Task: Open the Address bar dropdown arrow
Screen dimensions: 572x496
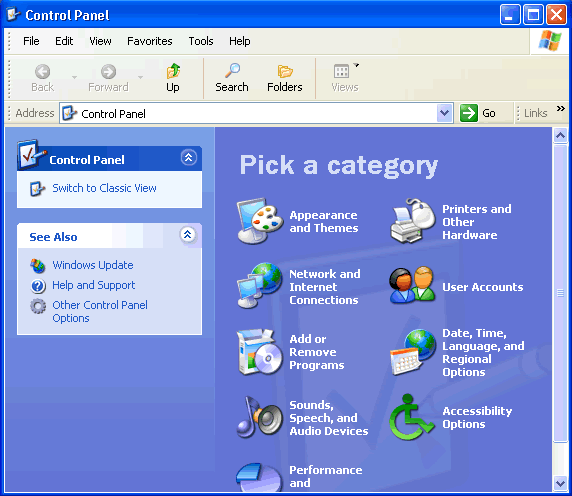Action: [x=444, y=113]
